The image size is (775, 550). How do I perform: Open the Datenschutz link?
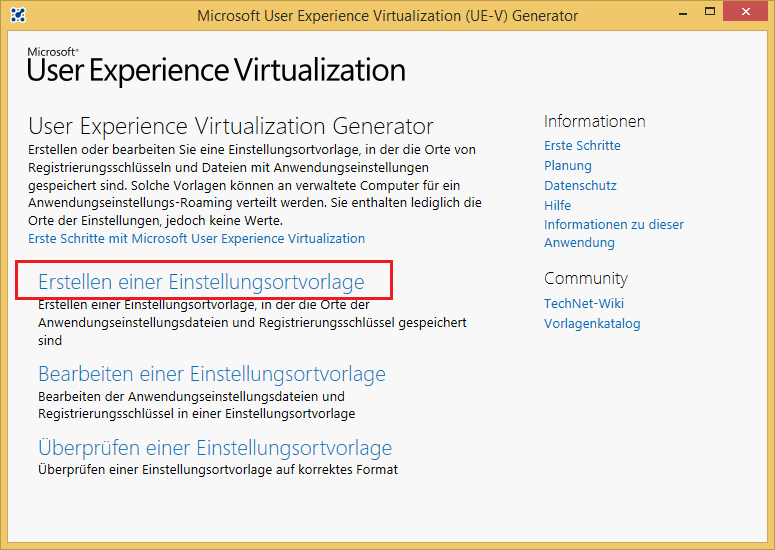(580, 185)
